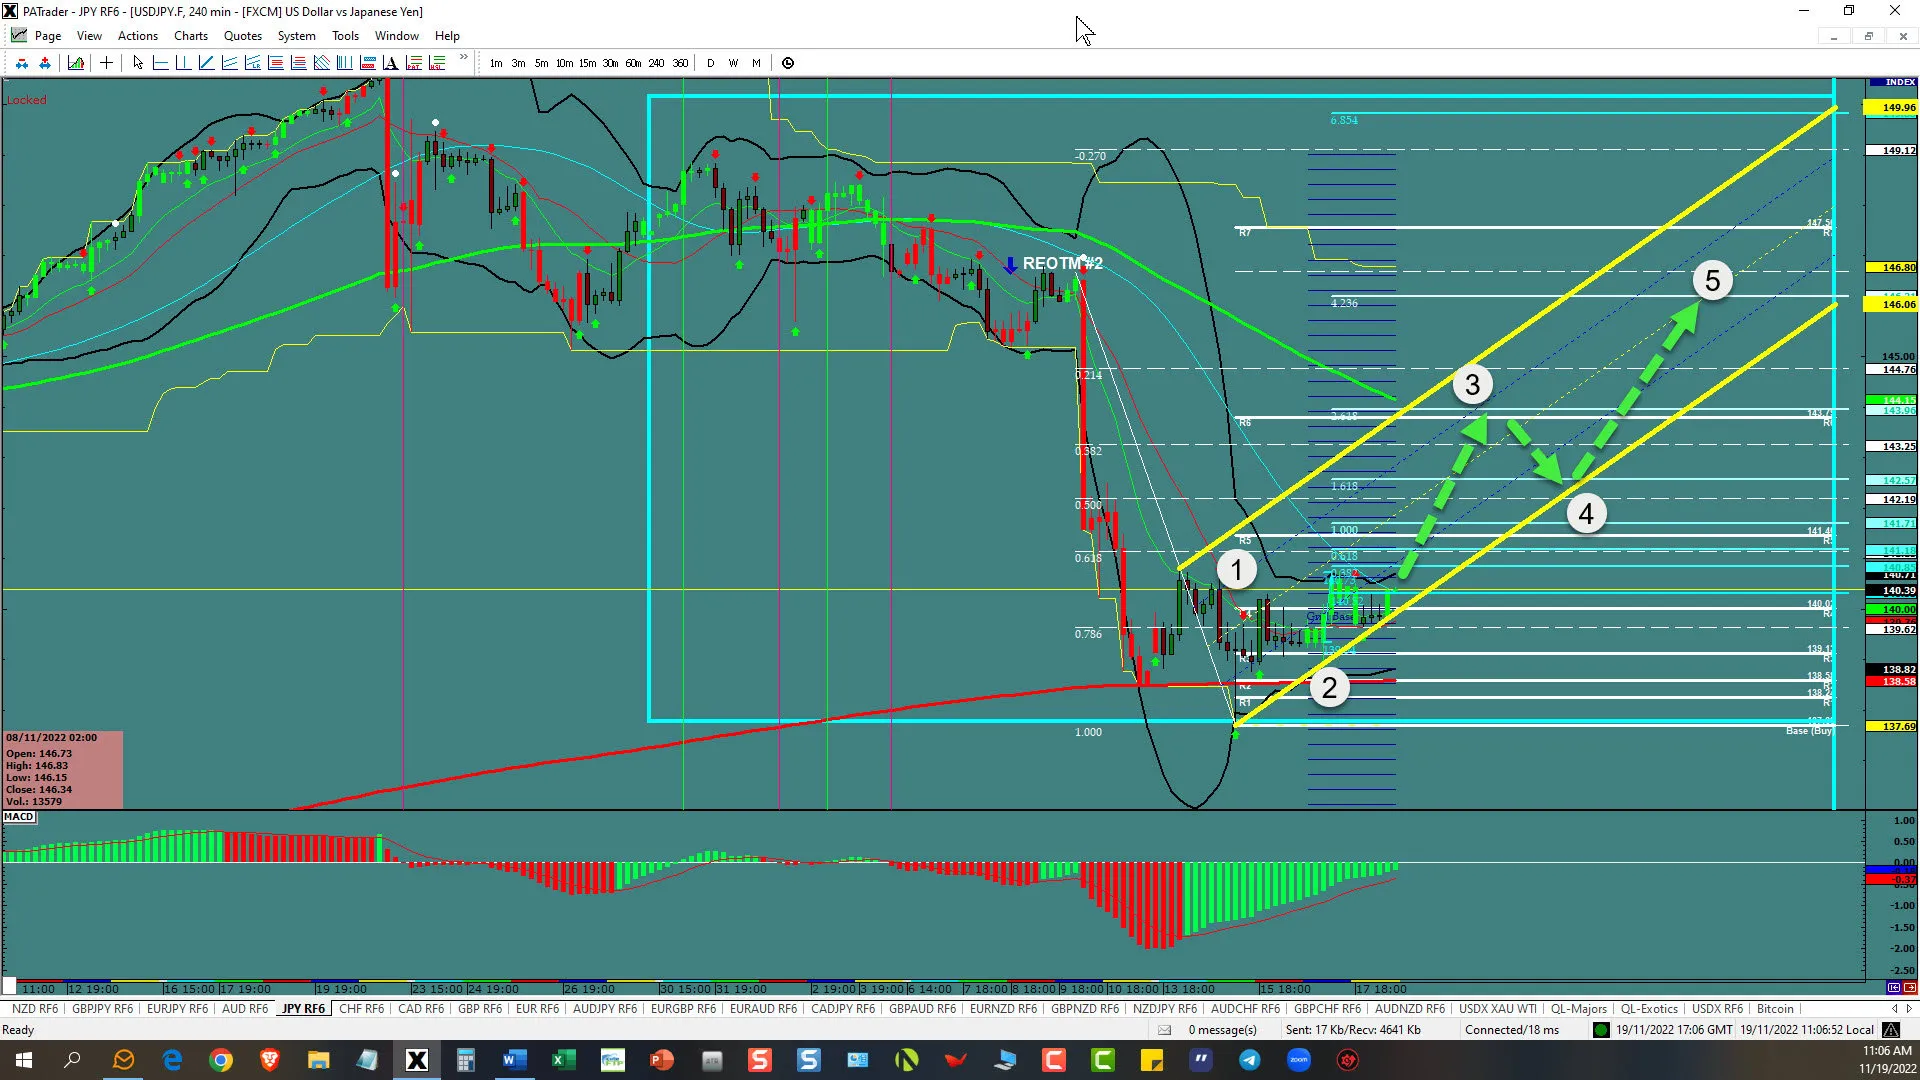The height and width of the screenshot is (1080, 1920).
Task: Select the PAT lines tool
Action: point(414,63)
